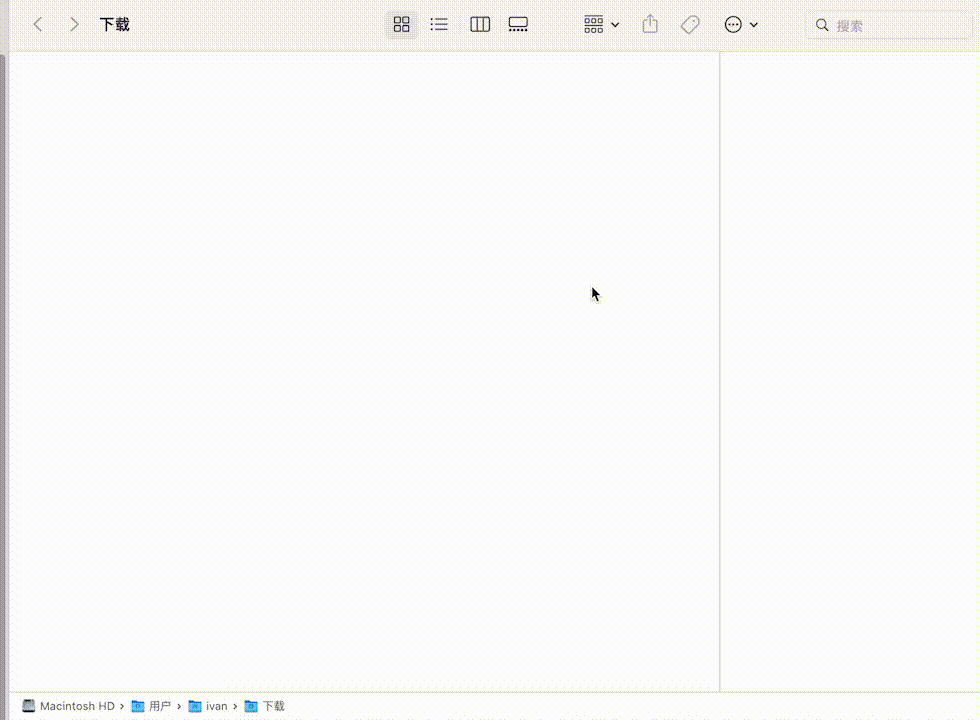
Task: Select 用户 folder in path bar
Action: coord(151,706)
